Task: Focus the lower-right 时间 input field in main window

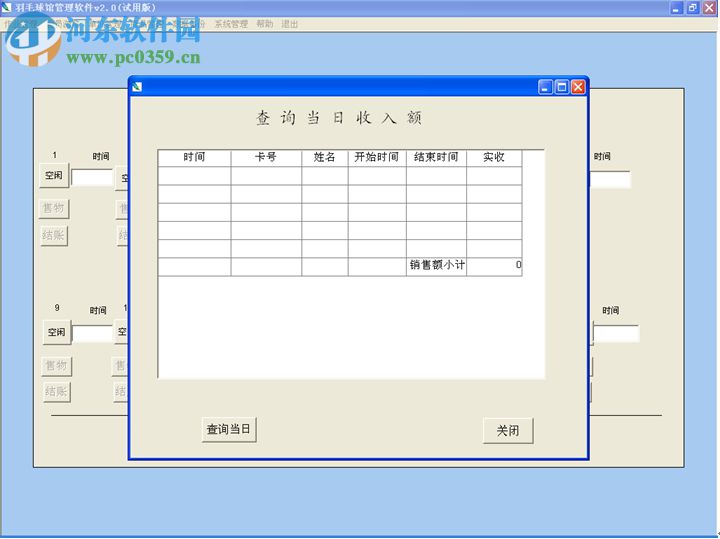Action: tap(616, 334)
